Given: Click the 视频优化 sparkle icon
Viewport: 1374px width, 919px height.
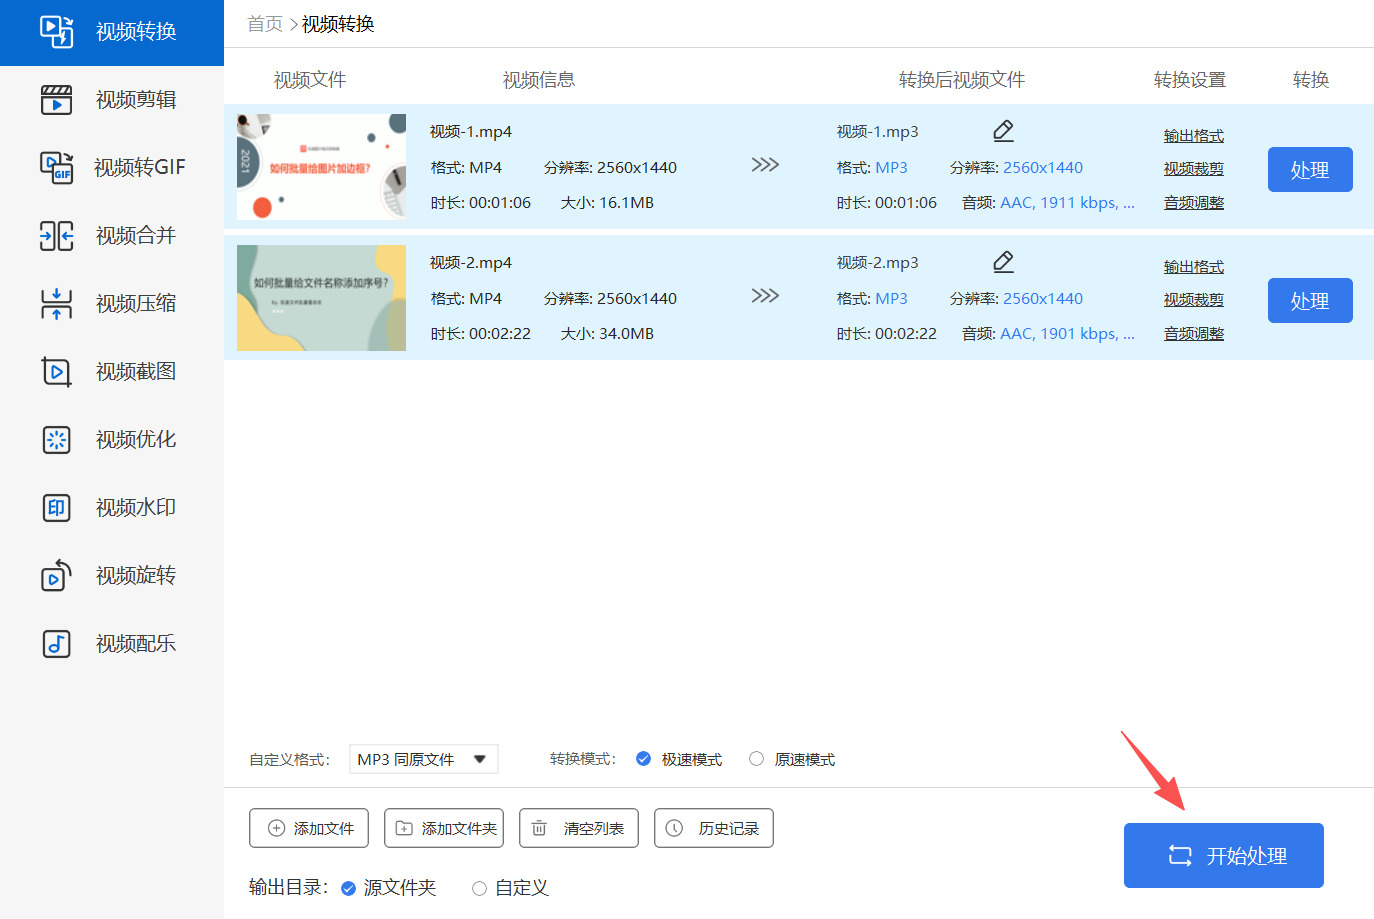Looking at the screenshot, I should tap(56, 440).
